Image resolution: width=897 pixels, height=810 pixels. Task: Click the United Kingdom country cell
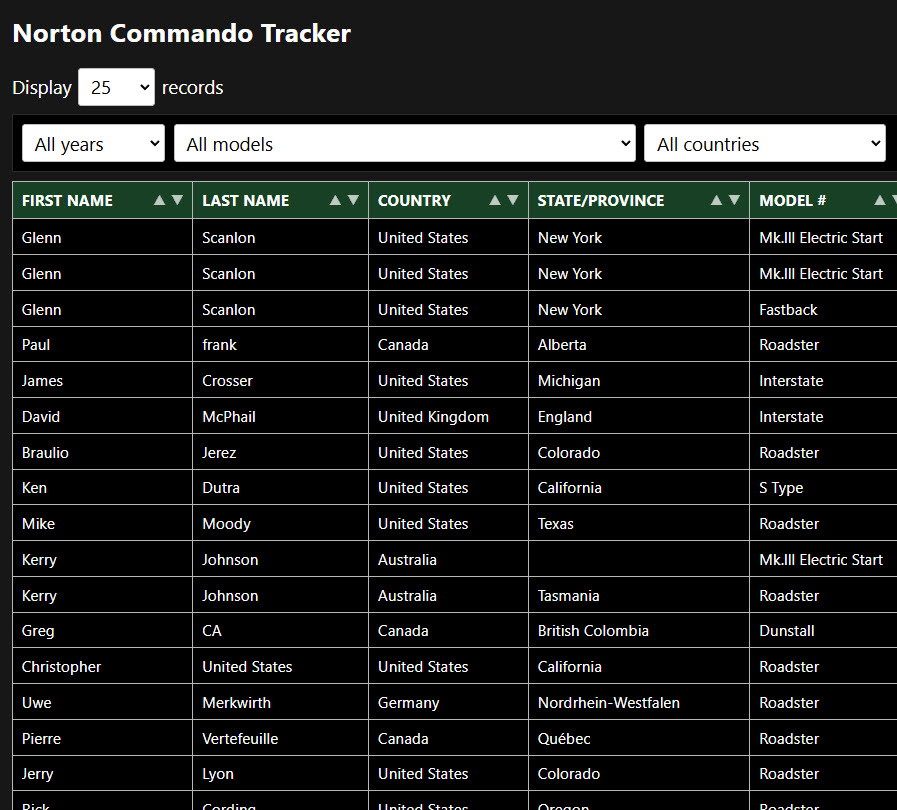click(x=448, y=416)
